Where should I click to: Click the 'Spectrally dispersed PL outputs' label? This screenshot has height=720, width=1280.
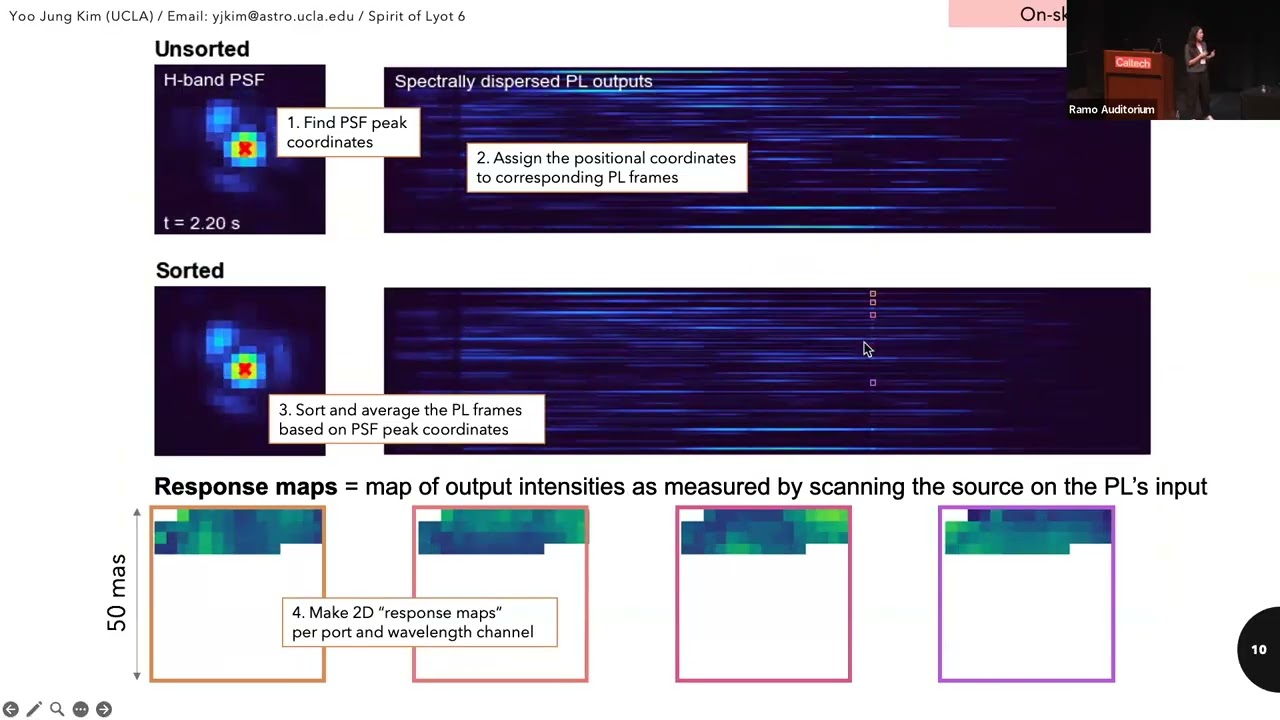[x=523, y=82]
